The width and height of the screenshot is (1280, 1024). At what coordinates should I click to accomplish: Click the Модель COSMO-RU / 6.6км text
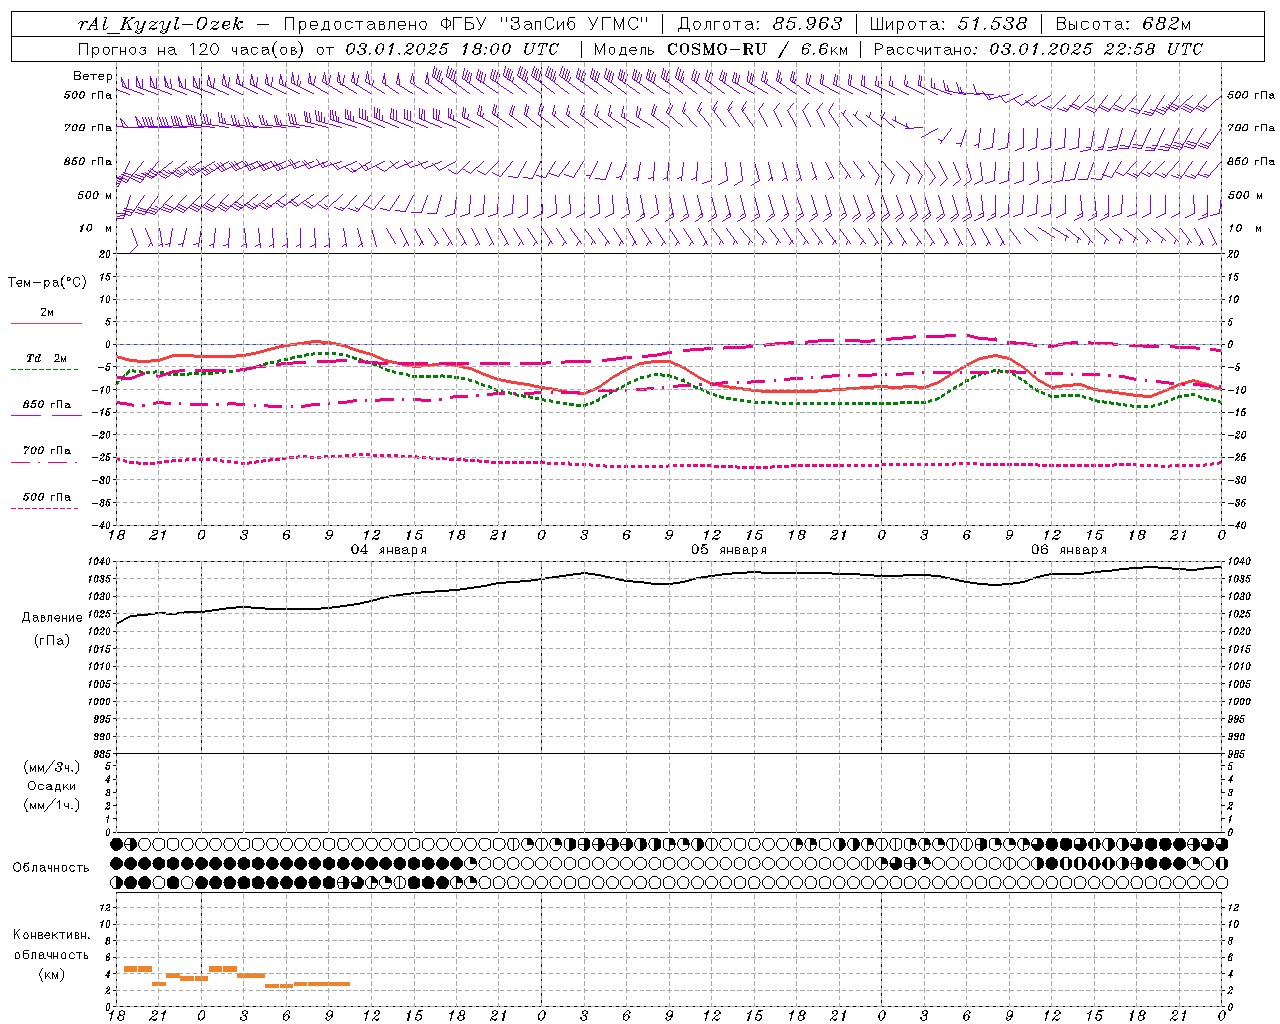click(721, 49)
